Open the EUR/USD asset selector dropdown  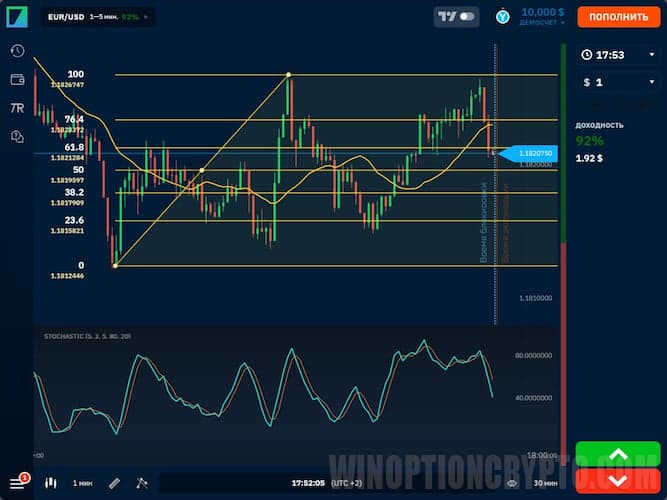(x=97, y=17)
